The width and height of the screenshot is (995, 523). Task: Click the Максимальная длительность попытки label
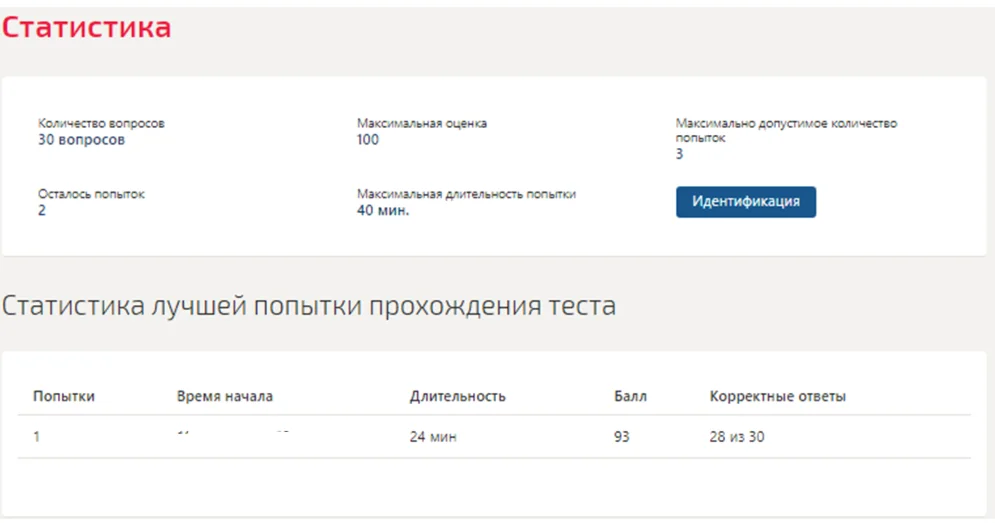click(x=466, y=194)
